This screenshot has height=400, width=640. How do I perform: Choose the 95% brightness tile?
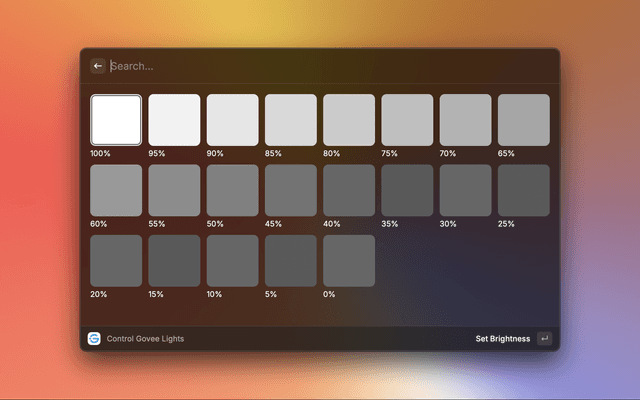[174, 120]
